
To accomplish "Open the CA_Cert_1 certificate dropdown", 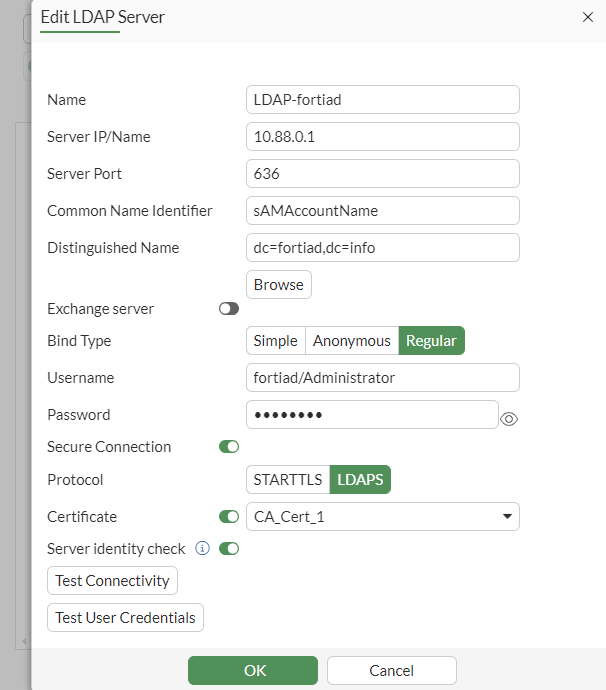I will click(x=382, y=517).
